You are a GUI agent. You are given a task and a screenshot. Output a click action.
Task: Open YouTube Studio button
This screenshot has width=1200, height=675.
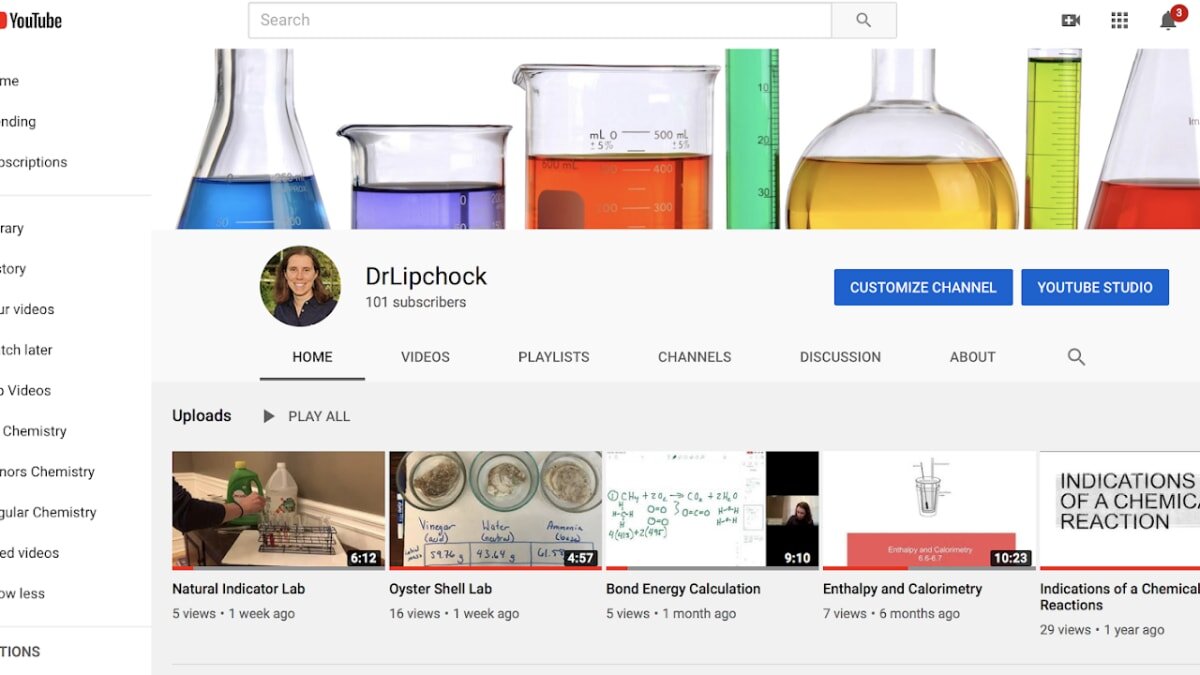(1095, 287)
